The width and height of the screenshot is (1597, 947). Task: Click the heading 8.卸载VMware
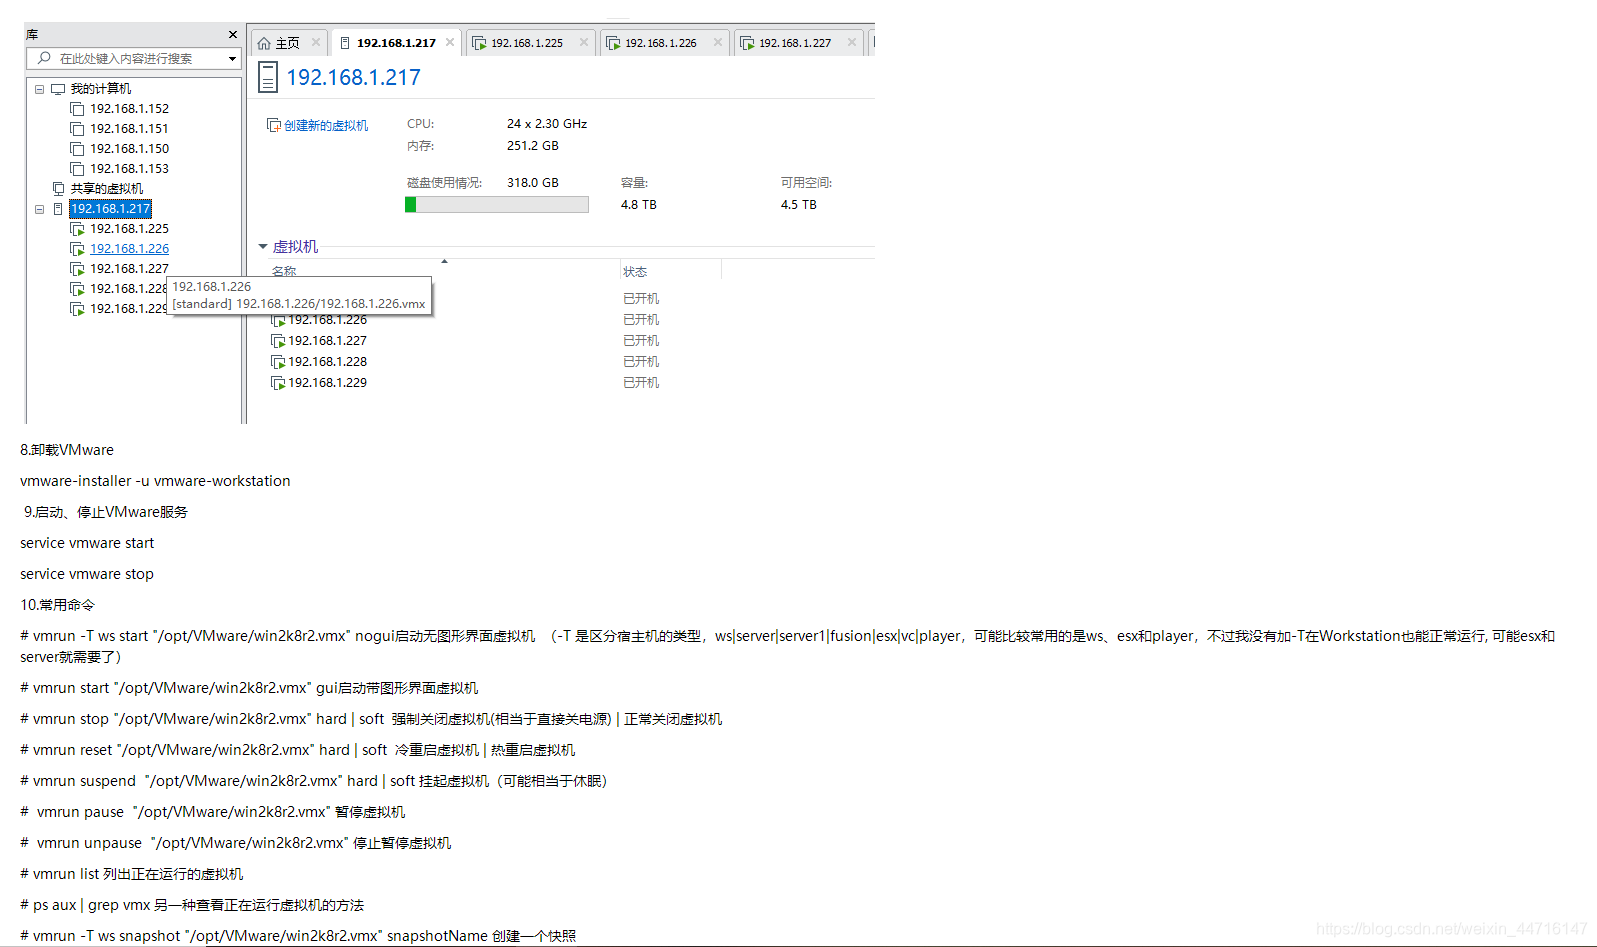(67, 450)
